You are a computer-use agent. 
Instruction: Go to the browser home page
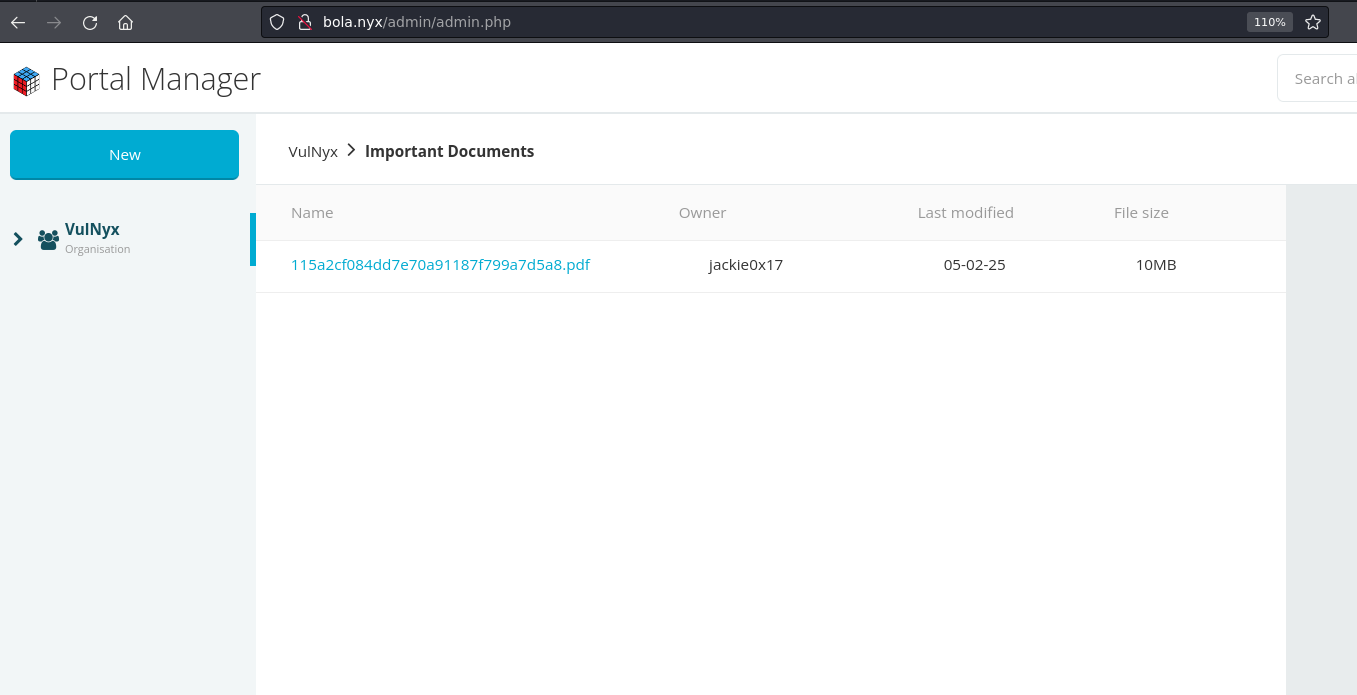click(x=125, y=22)
